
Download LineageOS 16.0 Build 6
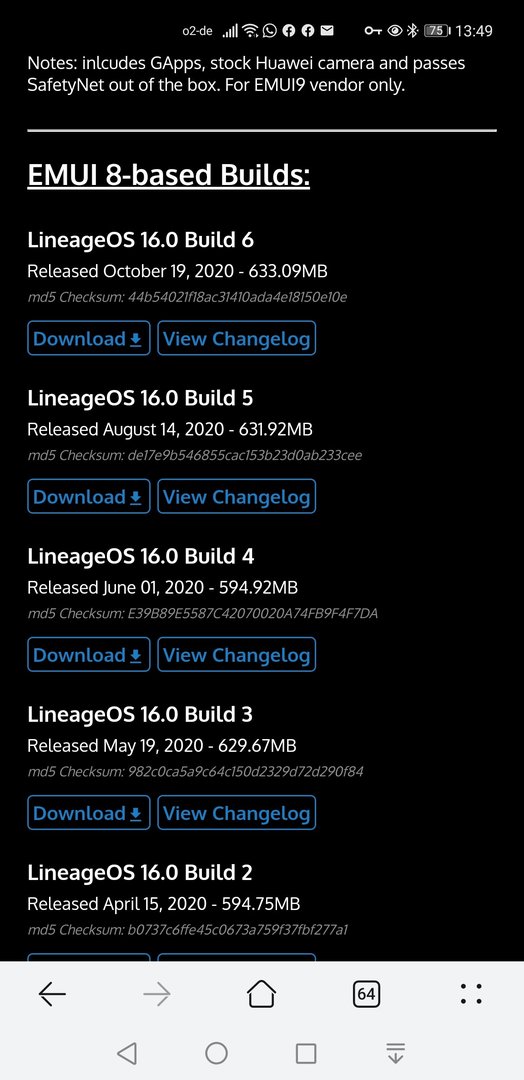89,338
